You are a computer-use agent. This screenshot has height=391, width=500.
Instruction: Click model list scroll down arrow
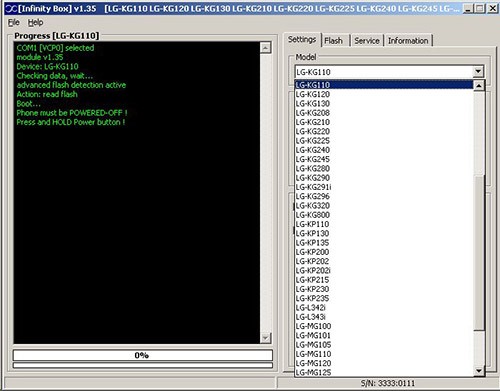pyautogui.click(x=479, y=371)
